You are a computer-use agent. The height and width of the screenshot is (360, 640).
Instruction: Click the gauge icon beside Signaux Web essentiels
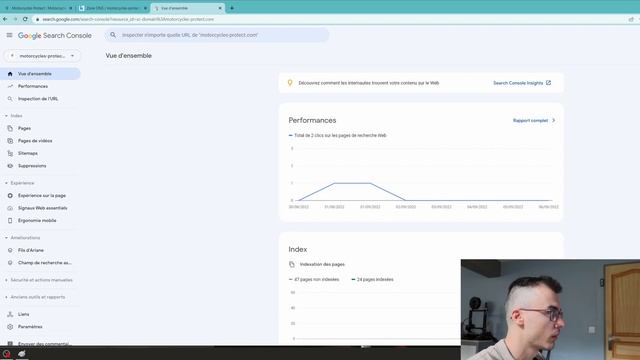[10, 208]
